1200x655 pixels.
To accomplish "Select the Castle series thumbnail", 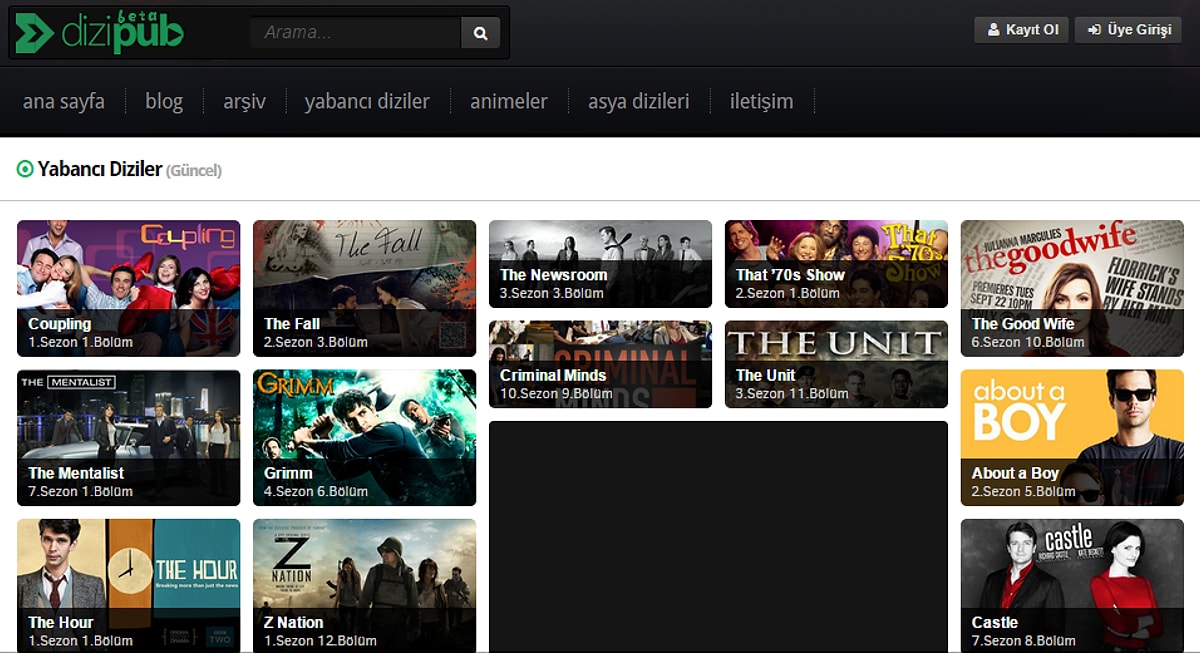I will [x=1072, y=585].
